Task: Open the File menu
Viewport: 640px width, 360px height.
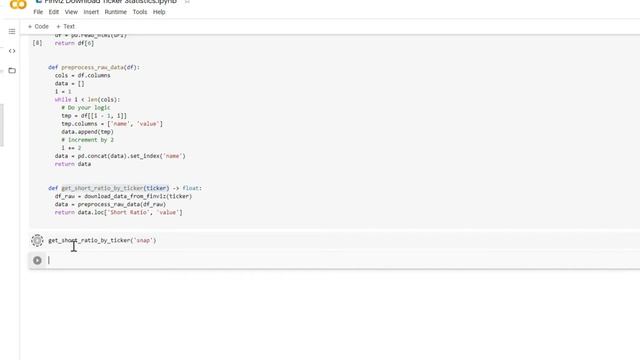Action: tap(38, 12)
